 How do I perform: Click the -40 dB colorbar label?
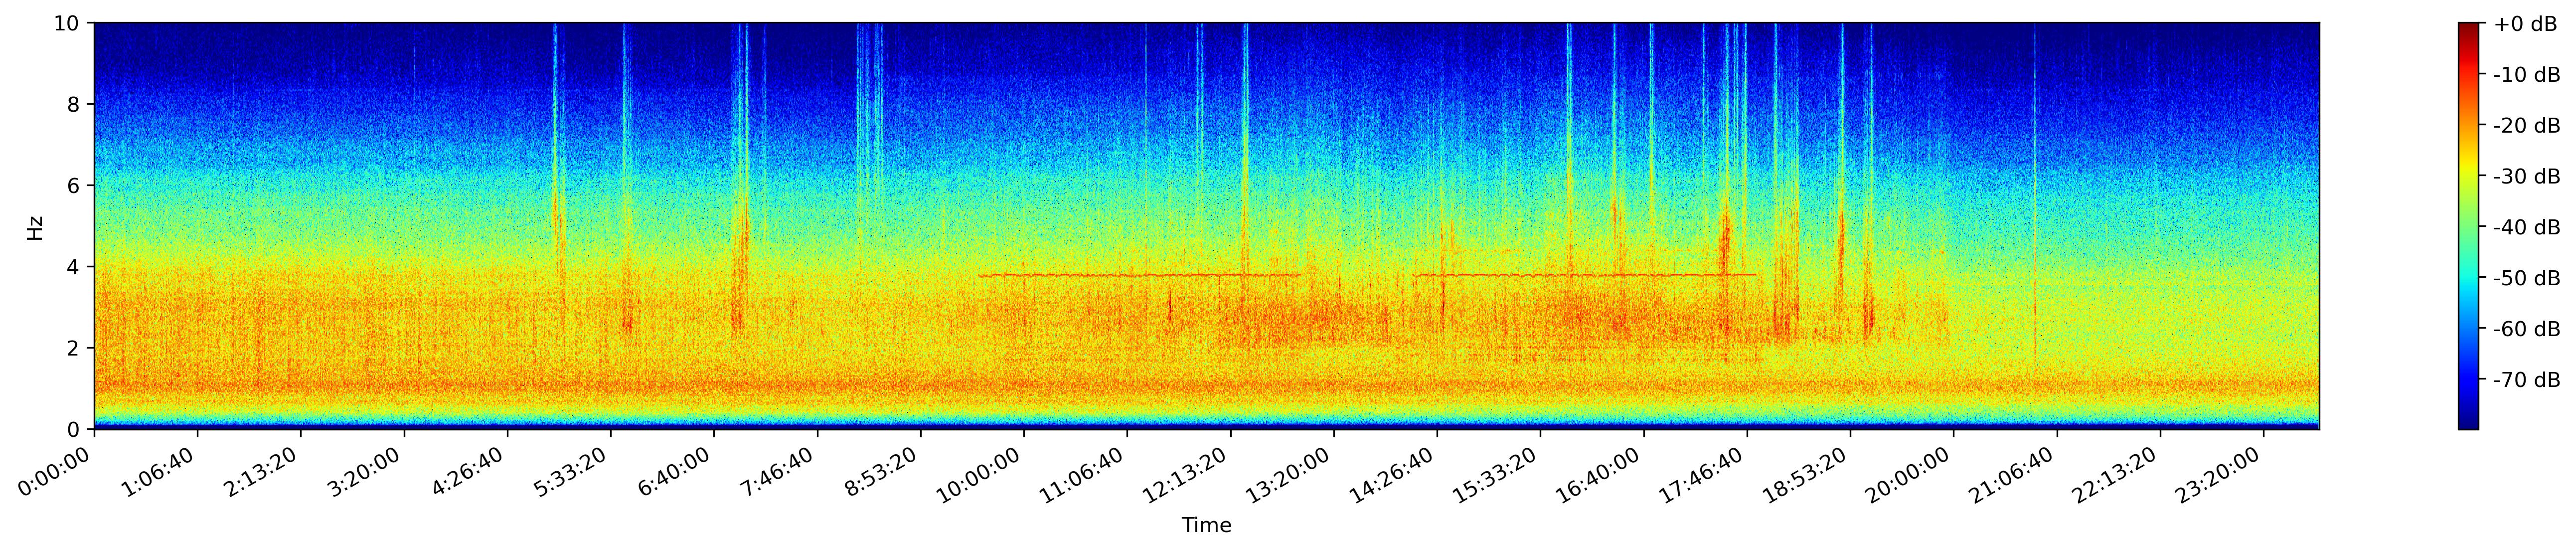pyautogui.click(x=2526, y=227)
